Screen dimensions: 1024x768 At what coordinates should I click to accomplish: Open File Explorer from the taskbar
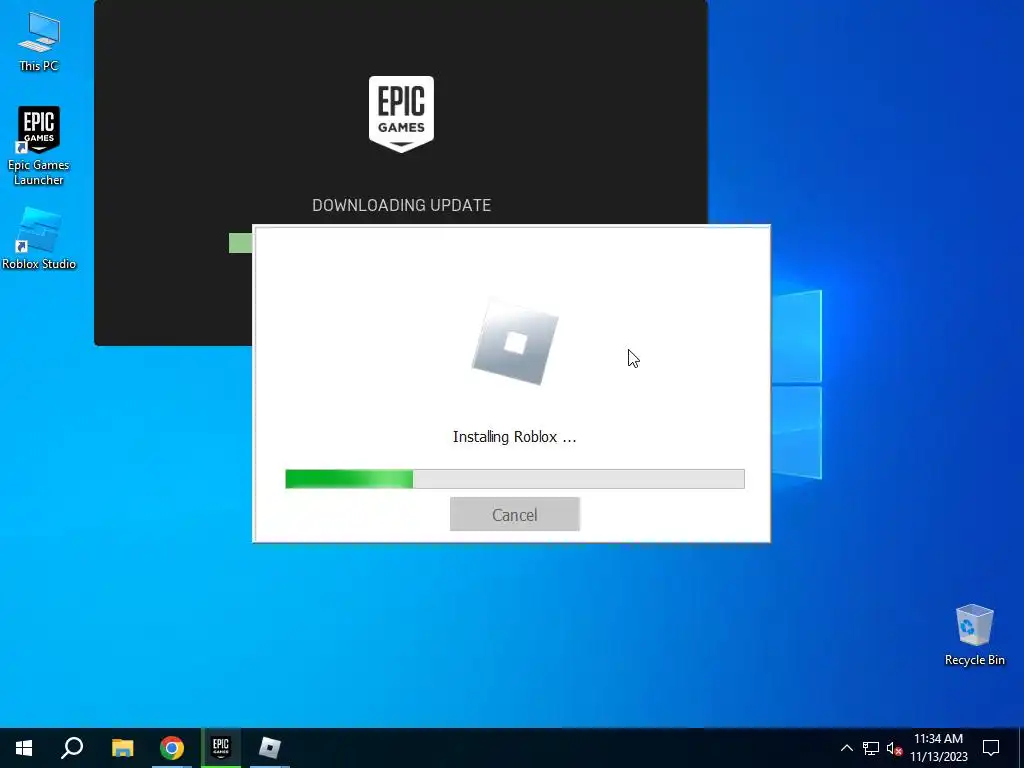[122, 748]
